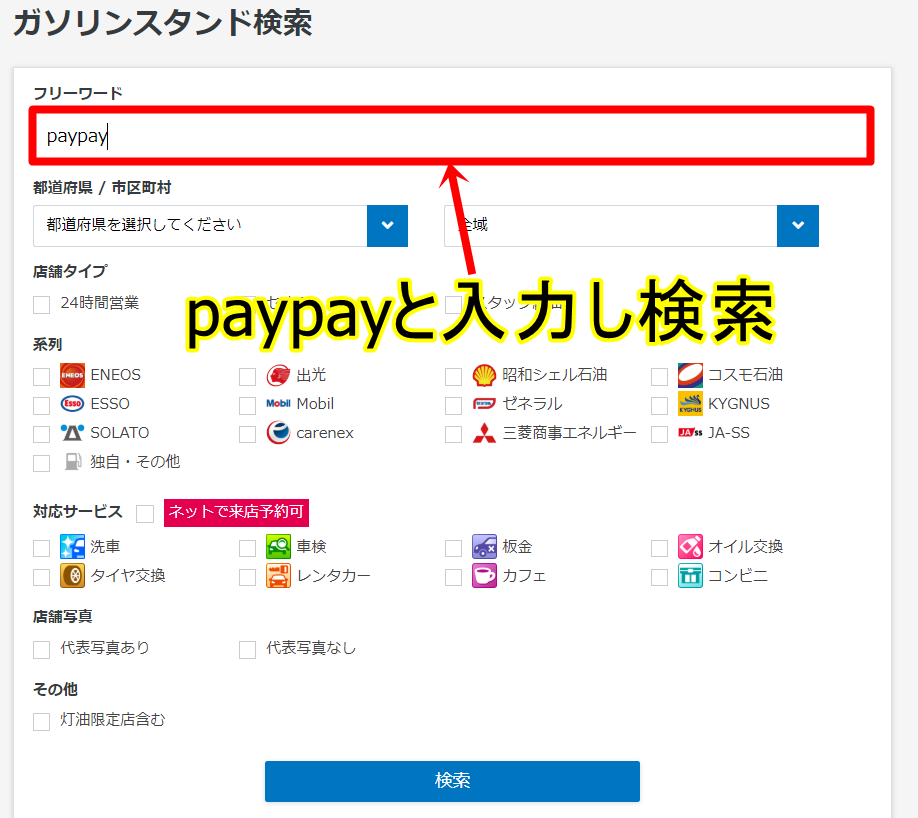Check the ゼネラル brand checkbox
Screen dimensions: 918x818
(454, 405)
